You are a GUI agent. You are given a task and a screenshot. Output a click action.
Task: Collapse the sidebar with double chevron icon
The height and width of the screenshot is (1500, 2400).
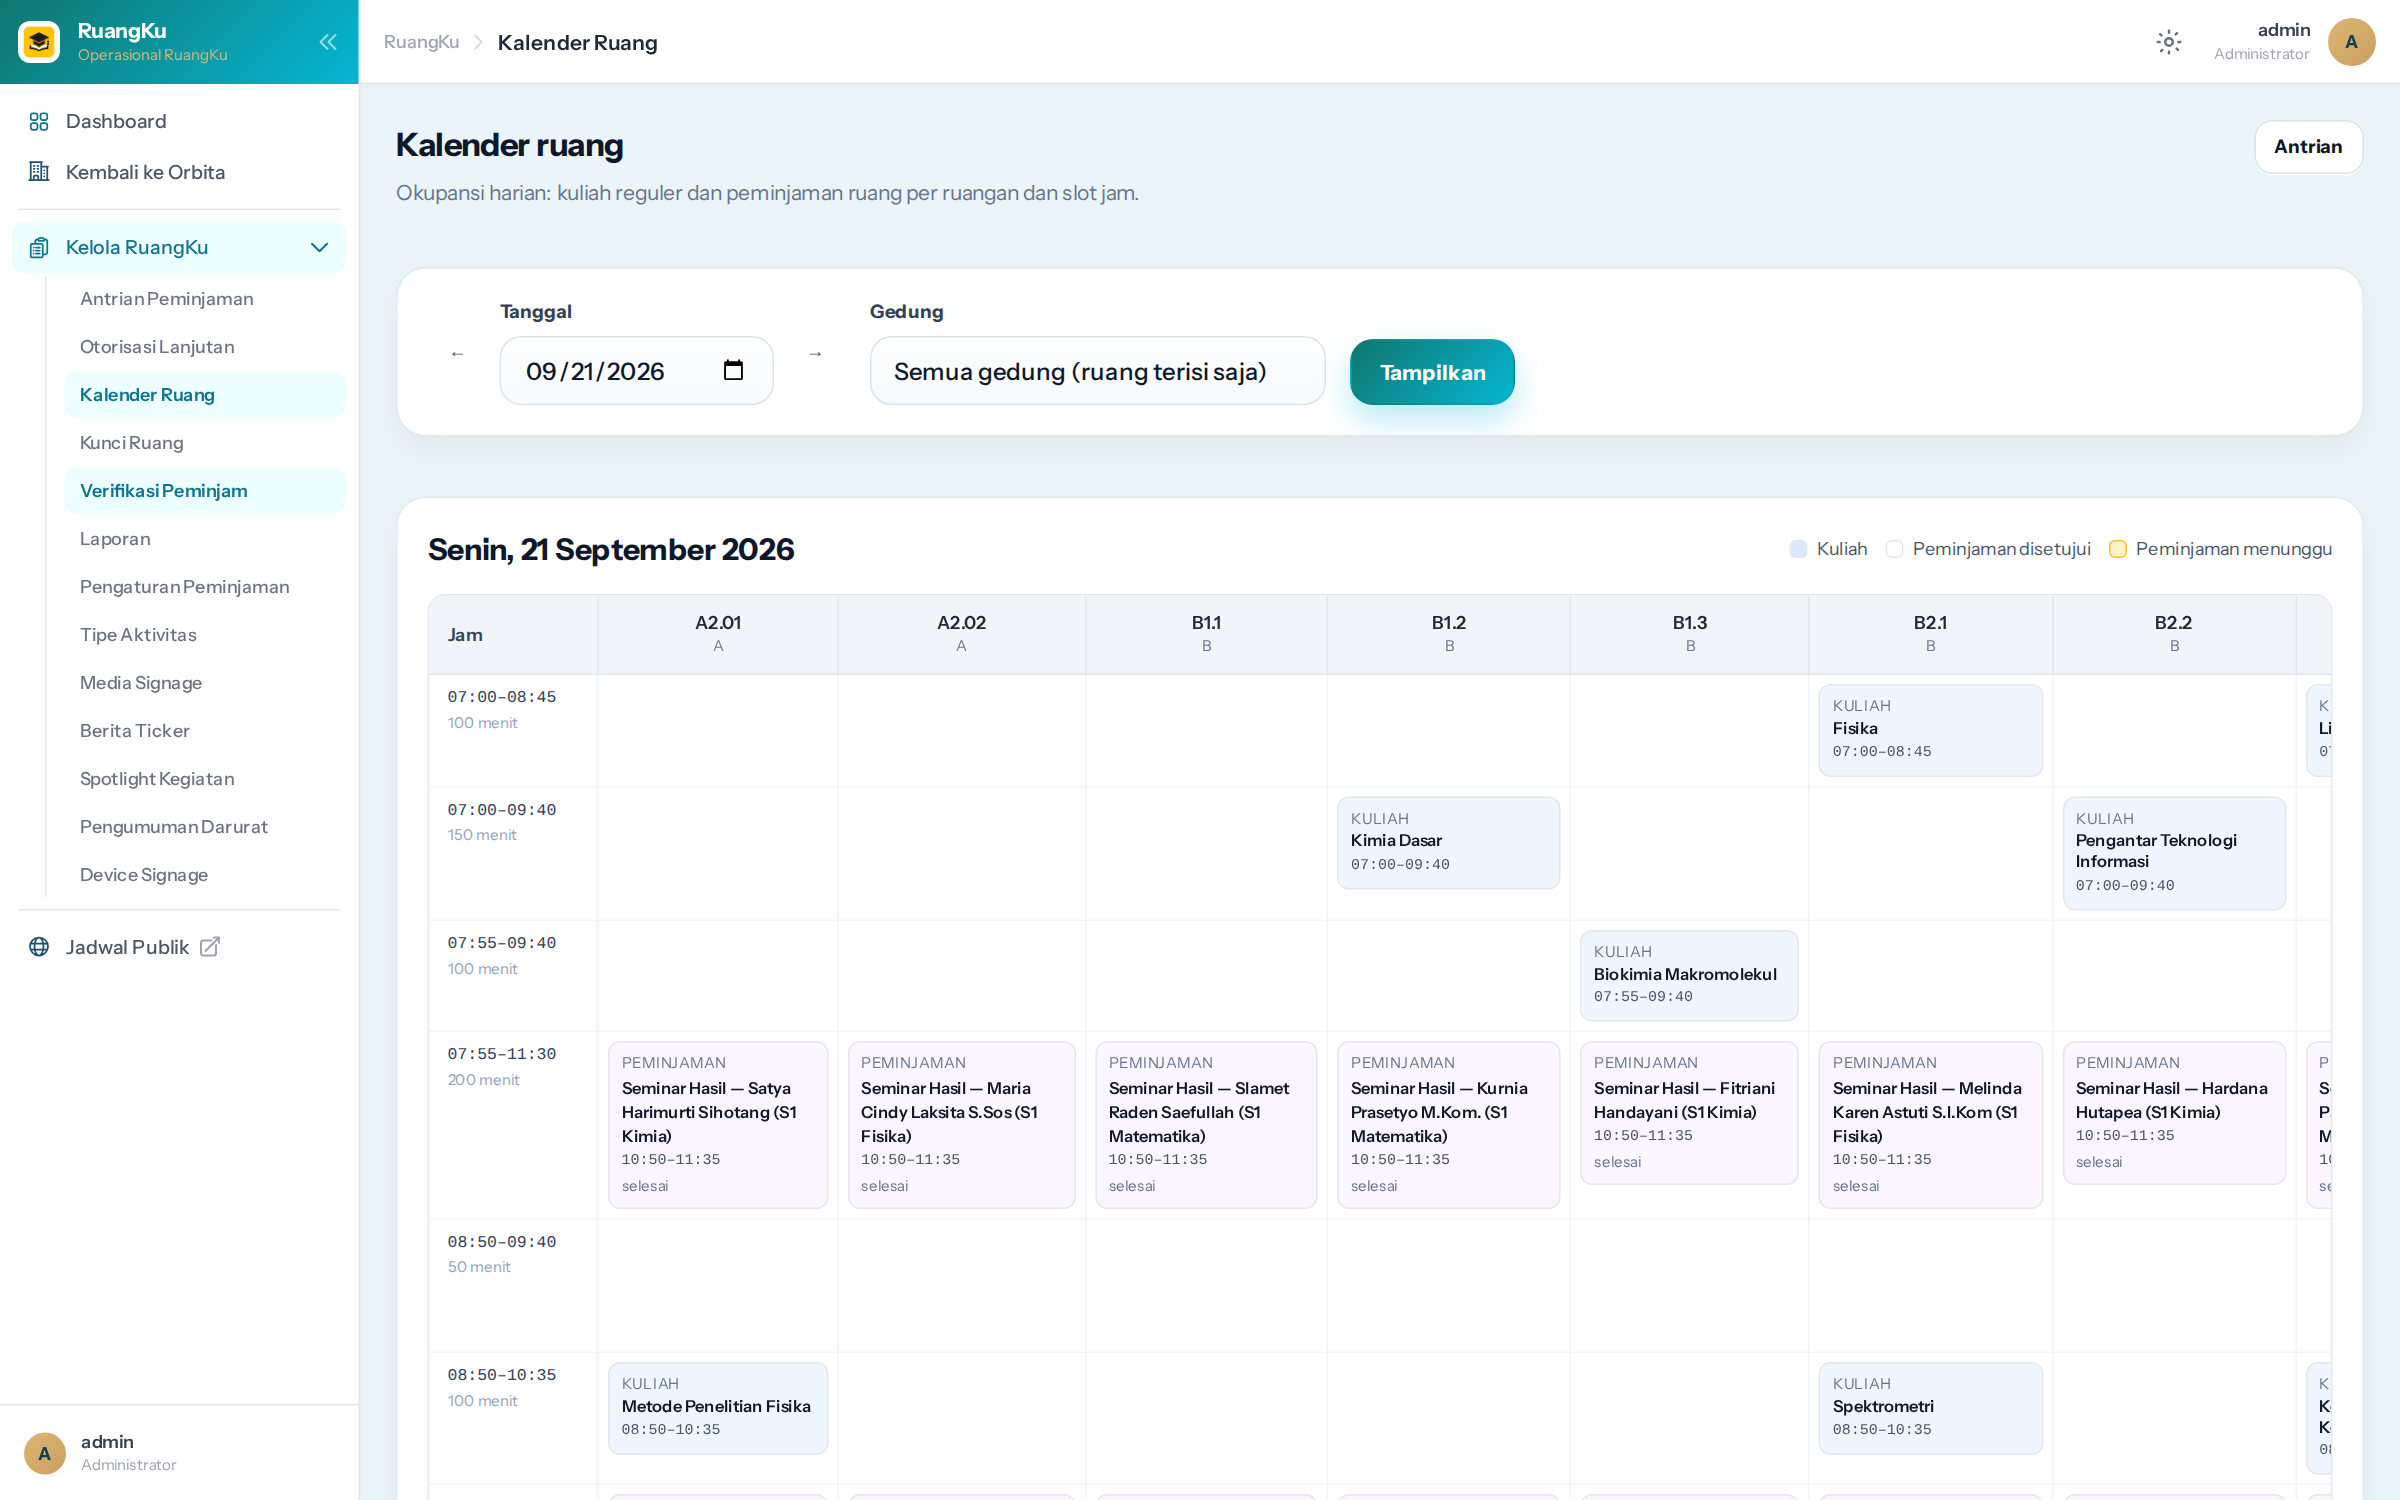coord(328,42)
